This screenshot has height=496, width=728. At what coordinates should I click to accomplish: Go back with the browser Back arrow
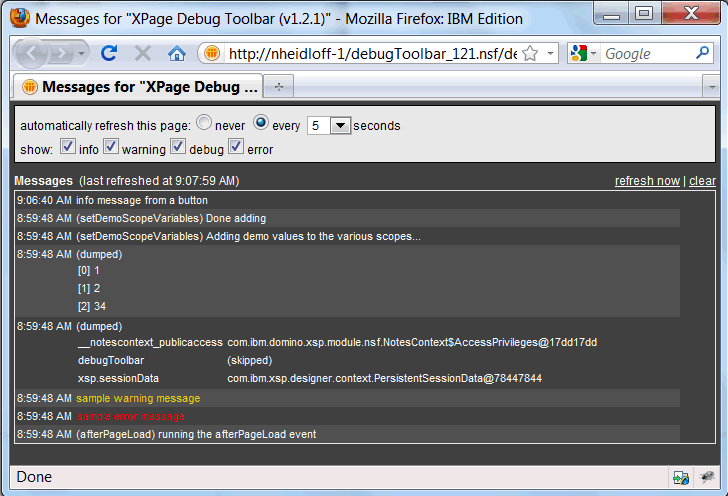(31, 53)
